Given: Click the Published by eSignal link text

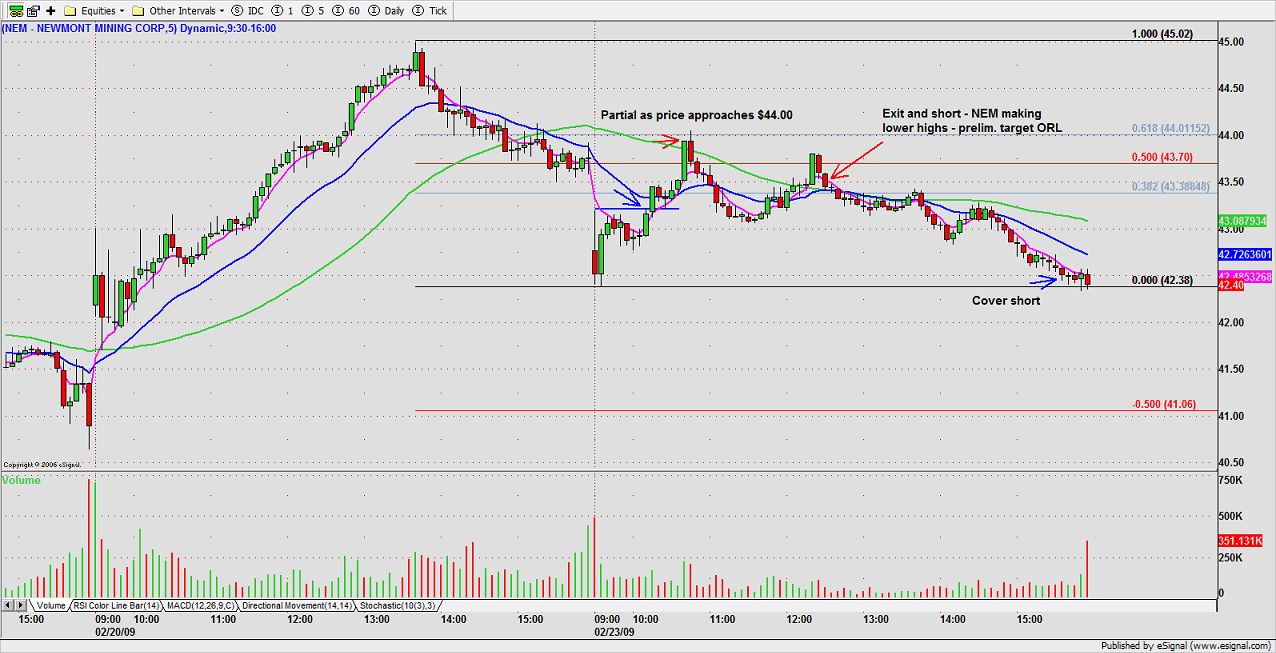Looking at the screenshot, I should click(1184, 645).
